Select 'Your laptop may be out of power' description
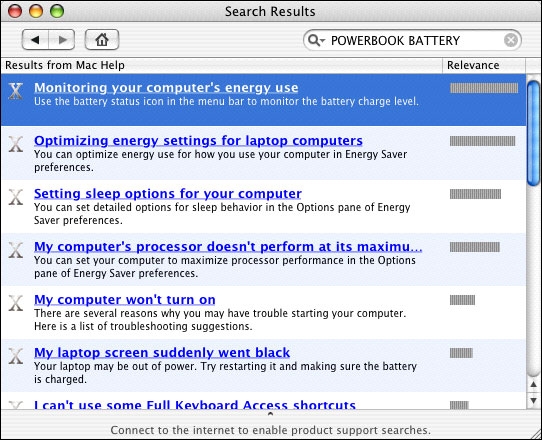The width and height of the screenshot is (542, 440). (x=225, y=373)
